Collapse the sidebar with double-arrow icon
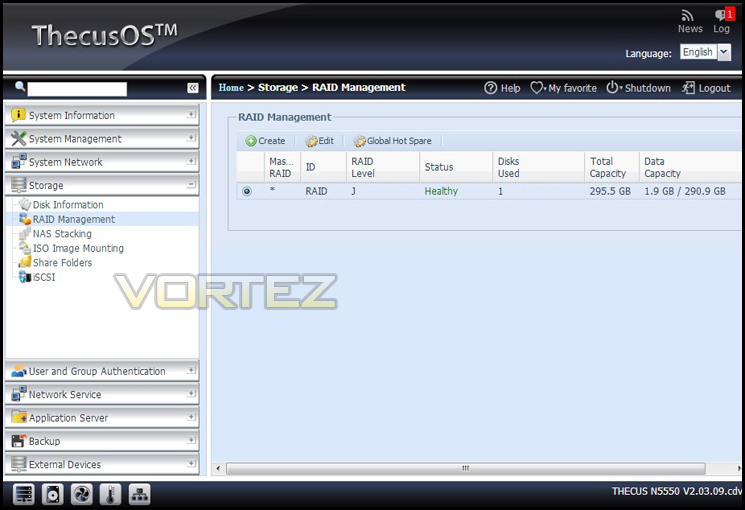745x510 pixels. pyautogui.click(x=192, y=88)
